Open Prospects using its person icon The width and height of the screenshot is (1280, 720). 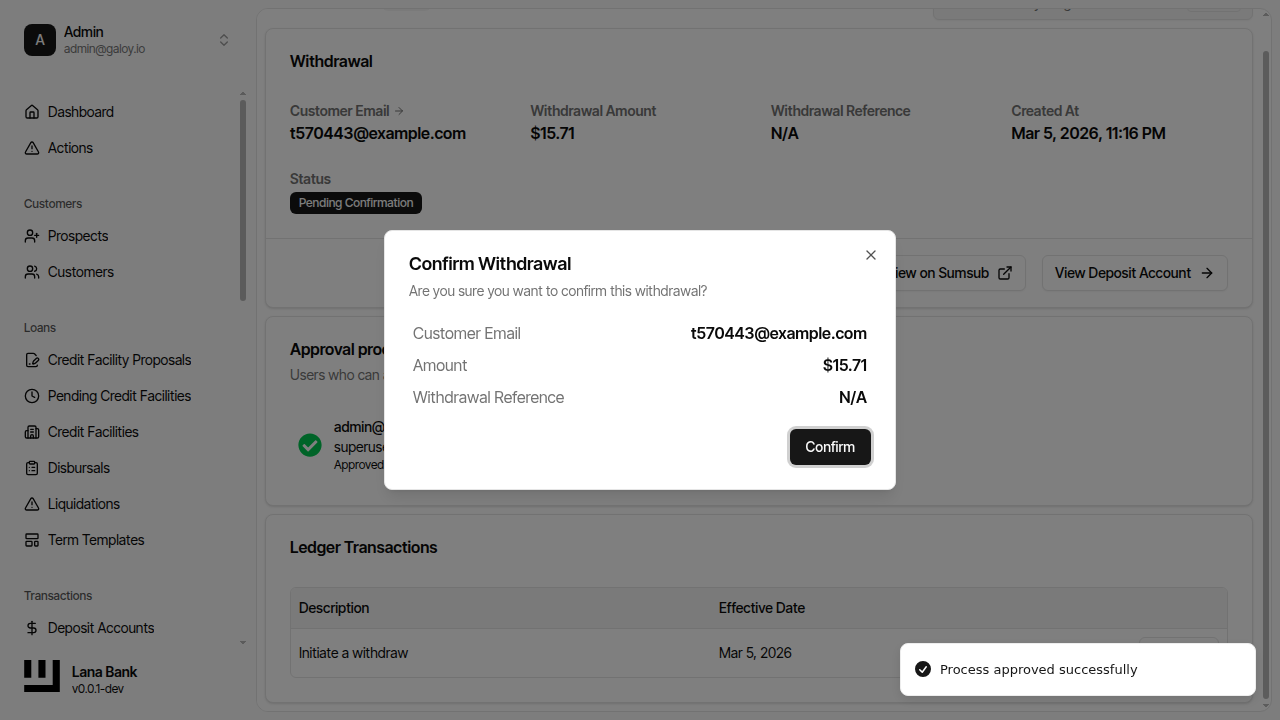point(32,236)
